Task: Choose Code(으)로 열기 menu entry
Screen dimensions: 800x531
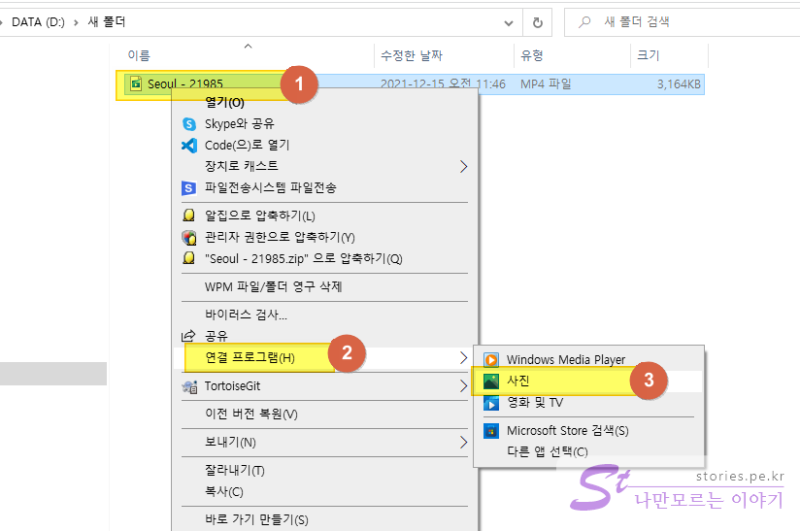Action: [x=324, y=145]
